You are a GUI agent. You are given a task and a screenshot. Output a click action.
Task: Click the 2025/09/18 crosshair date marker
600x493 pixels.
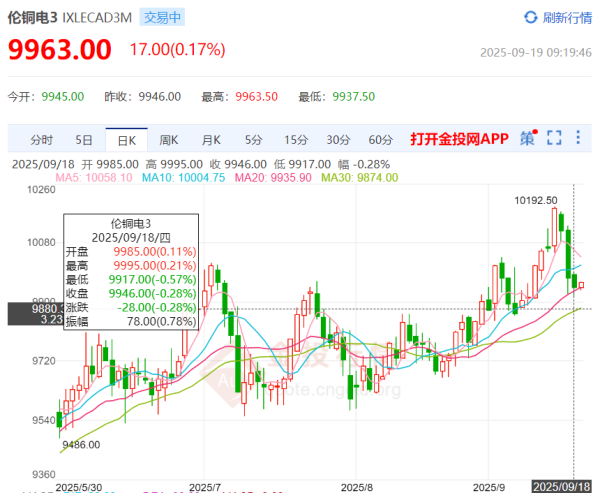tap(562, 487)
